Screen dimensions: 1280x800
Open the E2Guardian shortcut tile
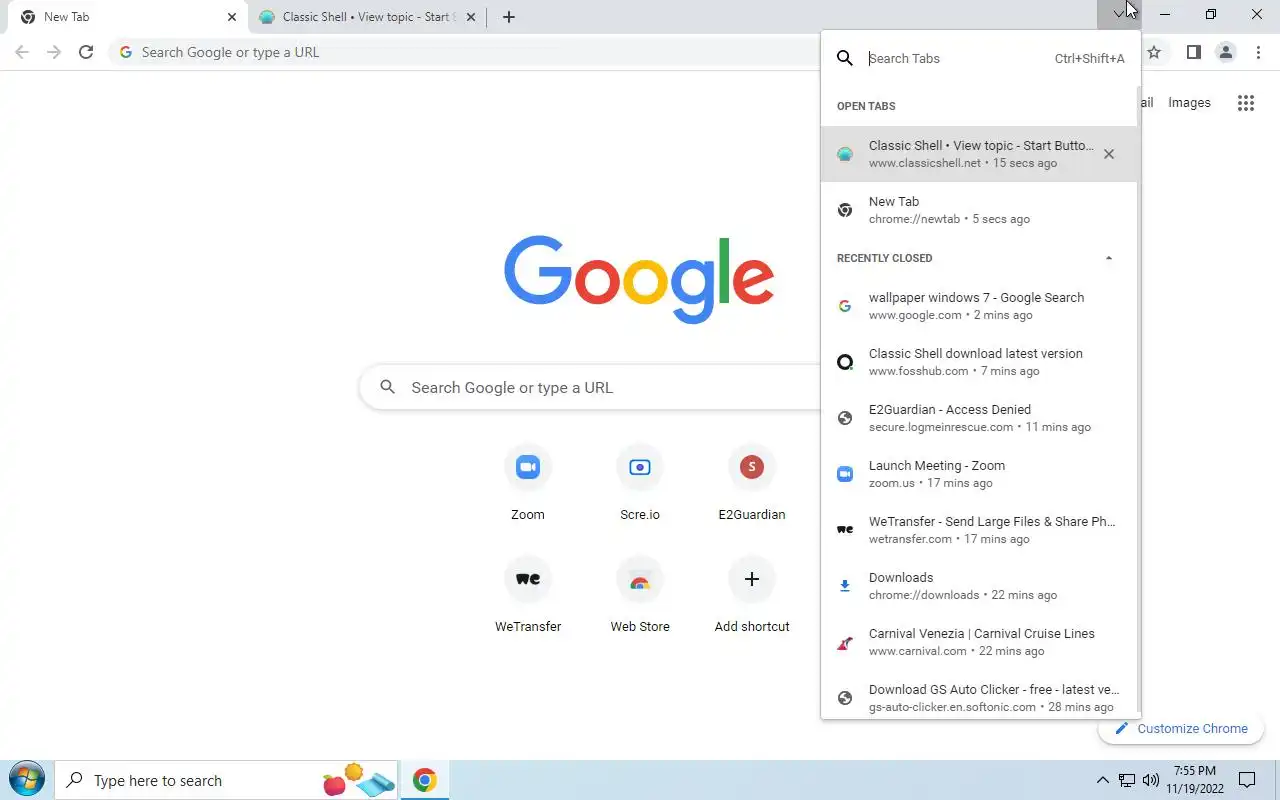pos(752,483)
